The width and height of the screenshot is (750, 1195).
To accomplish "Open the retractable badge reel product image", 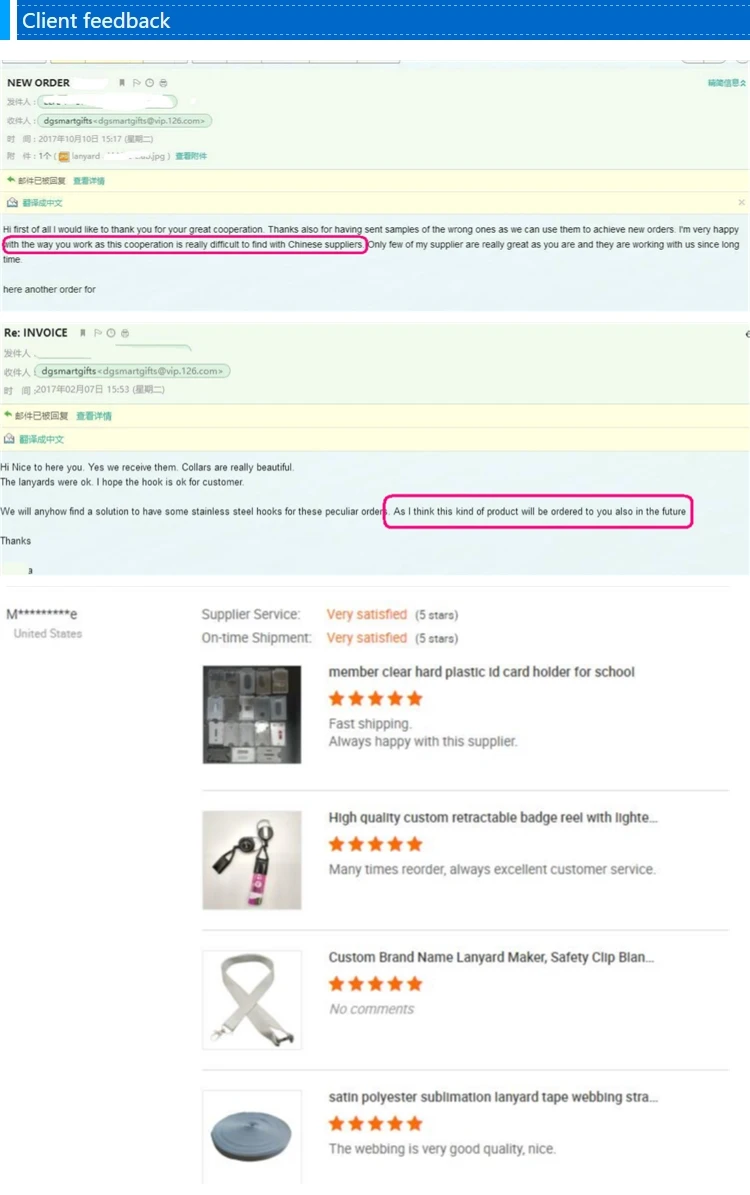I will (x=252, y=860).
